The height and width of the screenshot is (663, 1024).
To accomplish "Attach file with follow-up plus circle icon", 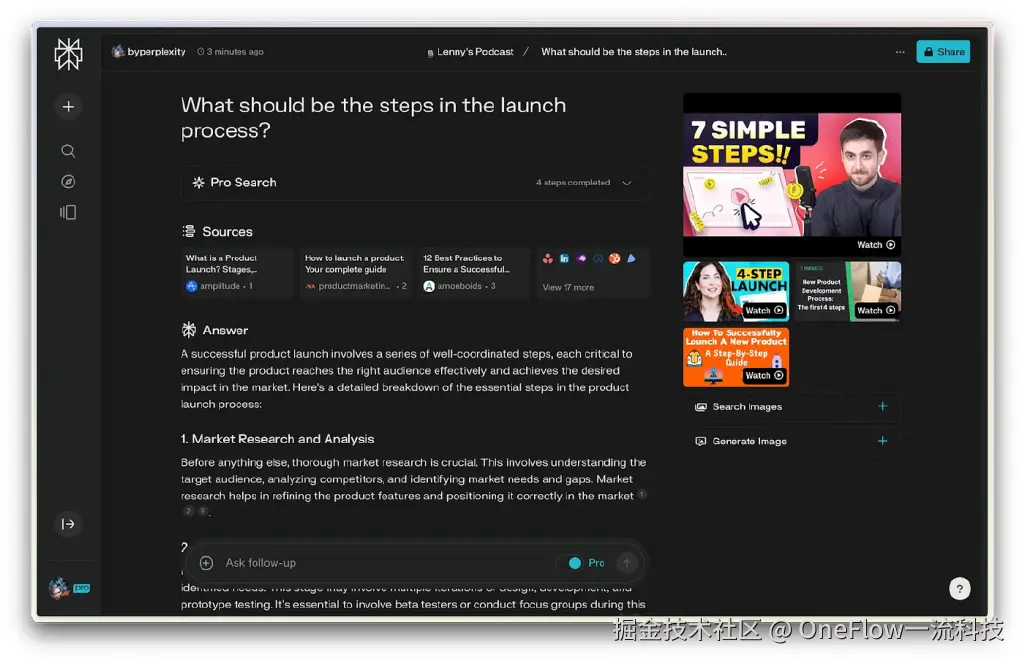I will tap(206, 563).
